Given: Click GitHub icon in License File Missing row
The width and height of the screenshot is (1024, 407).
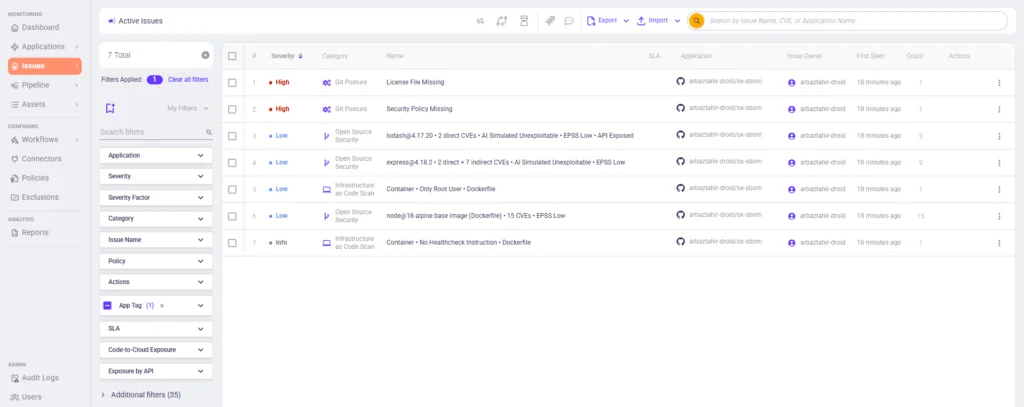Looking at the screenshot, I should coord(680,81).
